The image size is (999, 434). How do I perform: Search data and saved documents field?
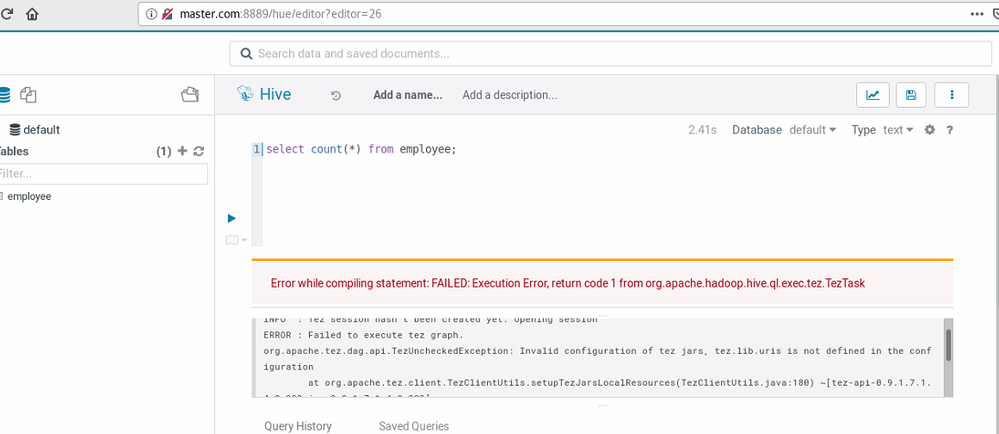pyautogui.click(x=610, y=54)
